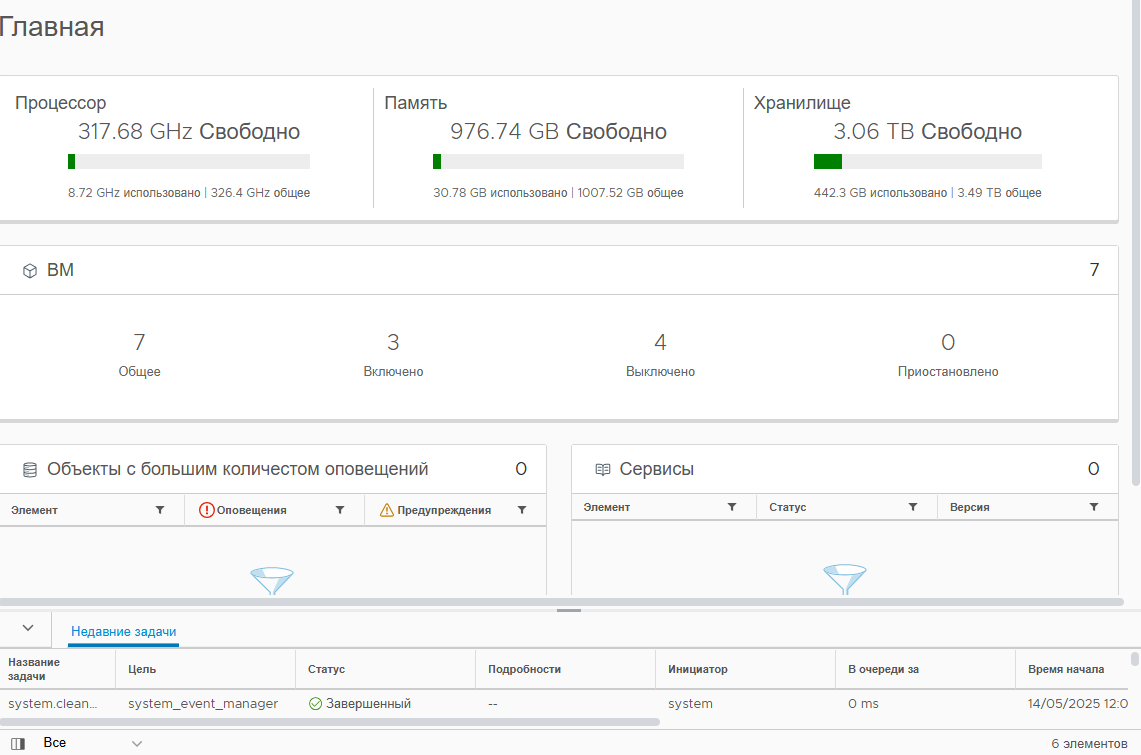1141x755 pixels.
Task: Click the Главная page heading
Action: click(x=52, y=27)
